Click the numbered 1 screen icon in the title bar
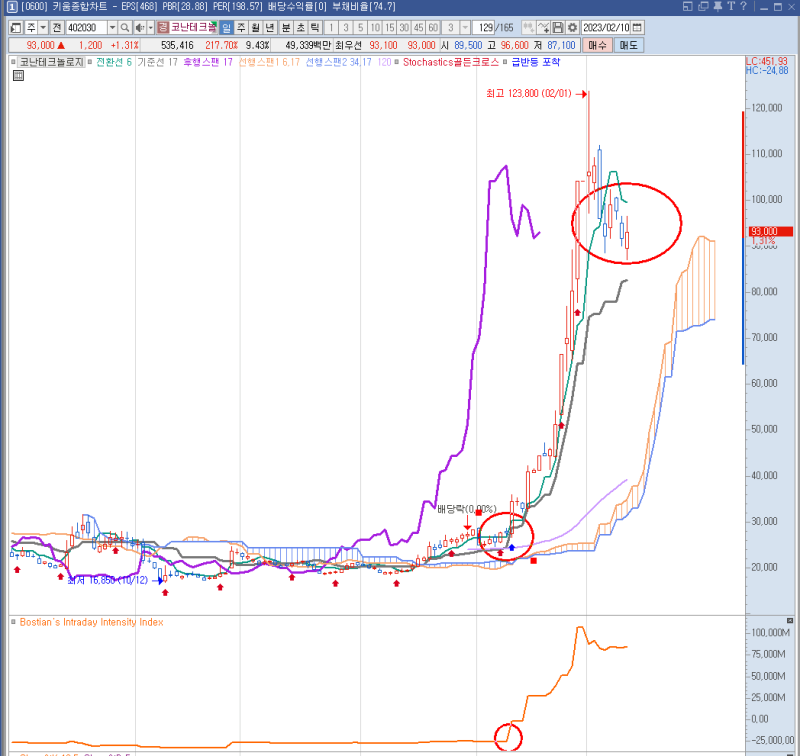 pos(11,7)
